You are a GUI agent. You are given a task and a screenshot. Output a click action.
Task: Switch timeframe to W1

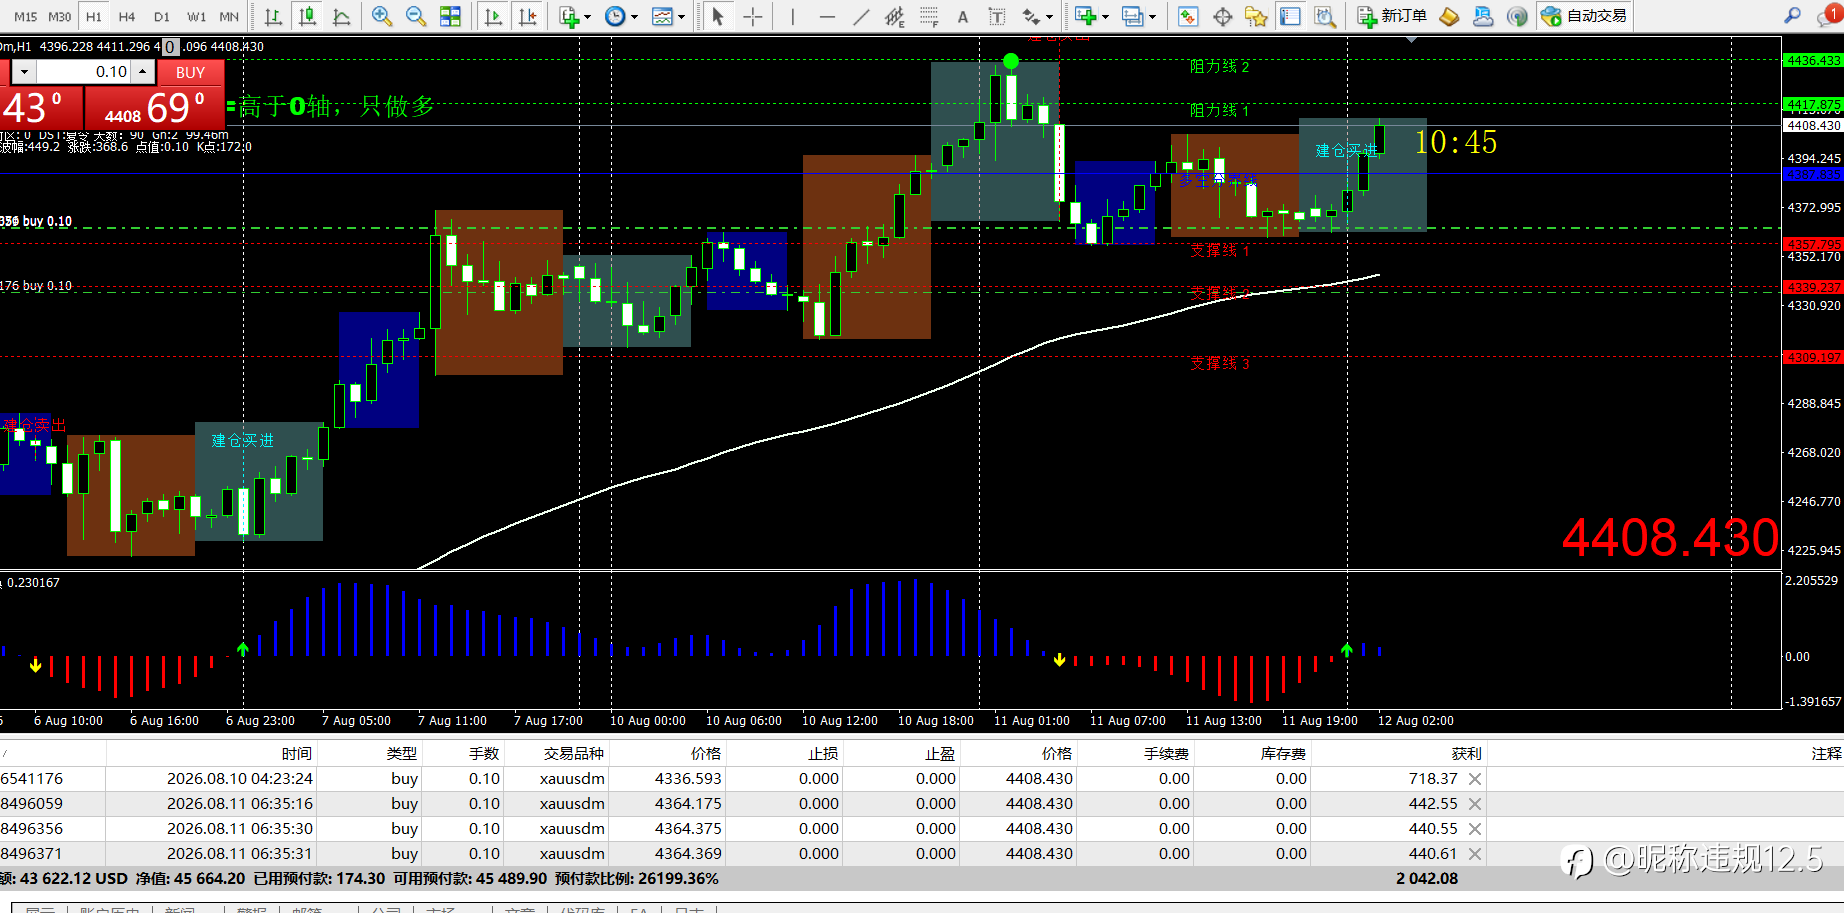(x=197, y=16)
